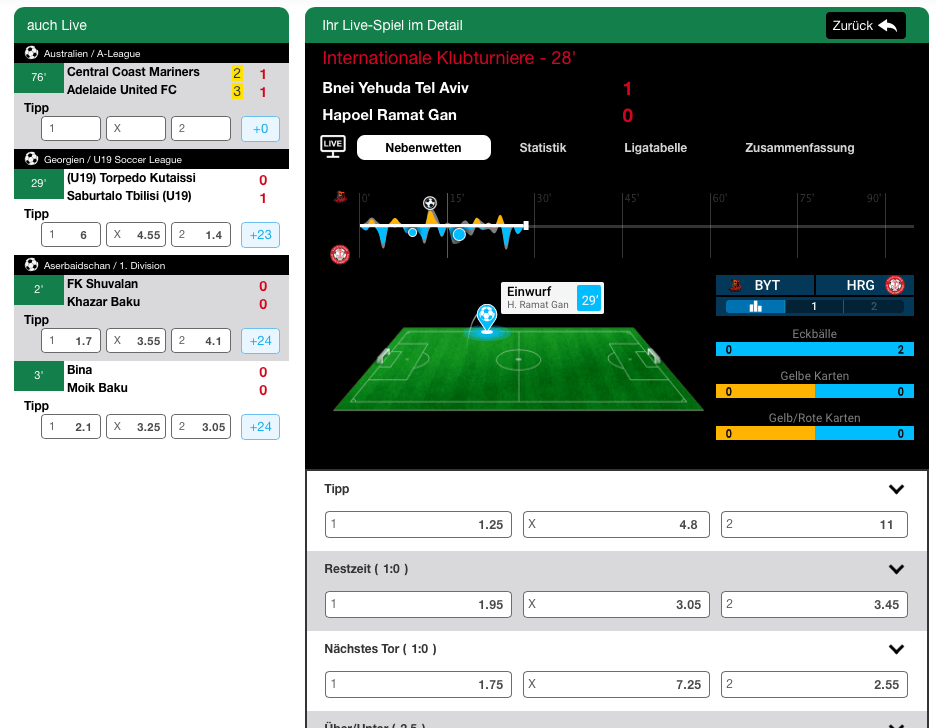Select the Nebenwetten tab
The width and height of the screenshot is (936, 728).
click(x=424, y=147)
